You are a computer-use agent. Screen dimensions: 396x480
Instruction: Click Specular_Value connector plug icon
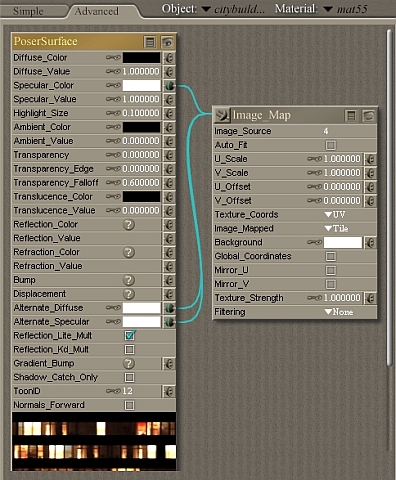pos(169,99)
